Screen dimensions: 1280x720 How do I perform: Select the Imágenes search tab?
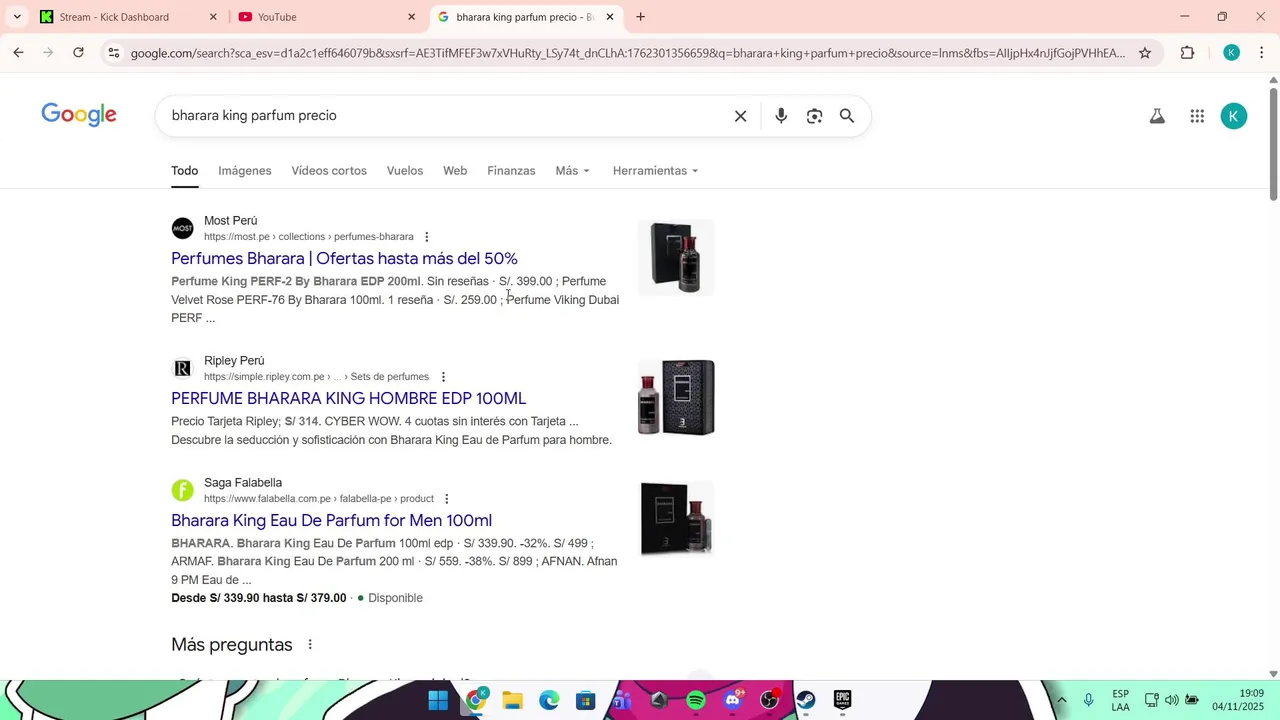245,171
